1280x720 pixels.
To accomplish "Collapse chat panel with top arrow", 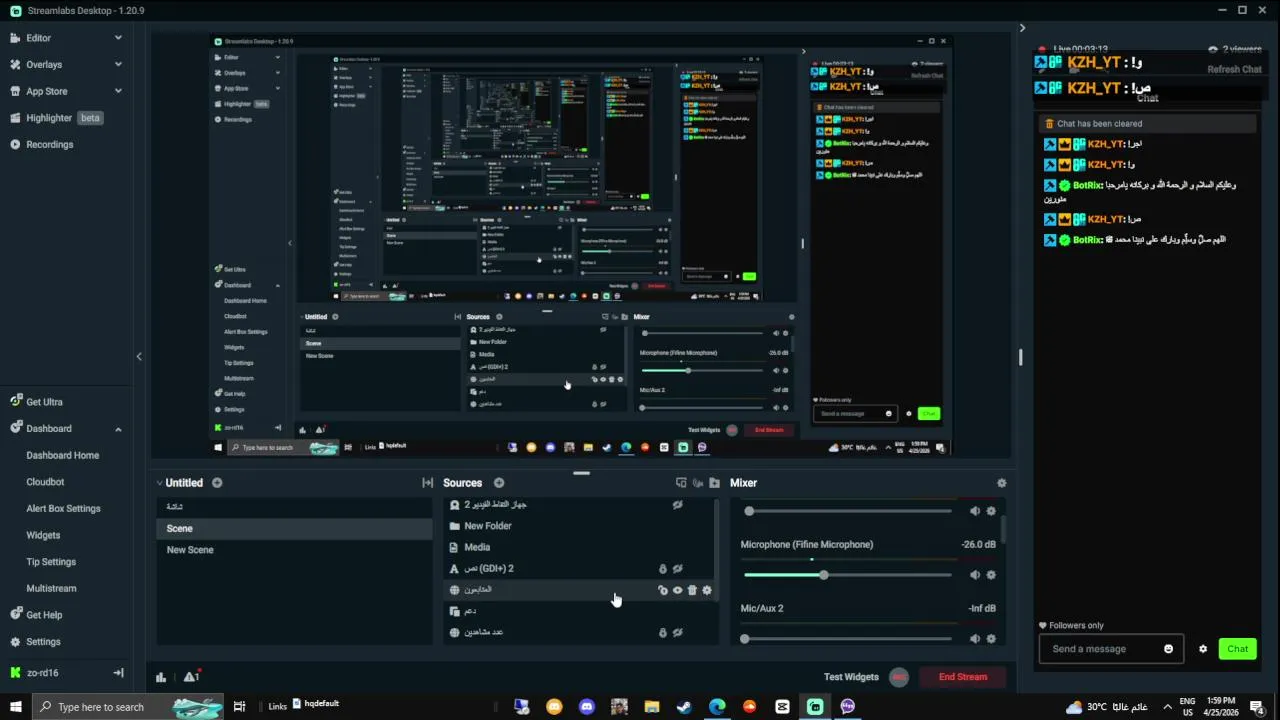I will [1022, 28].
